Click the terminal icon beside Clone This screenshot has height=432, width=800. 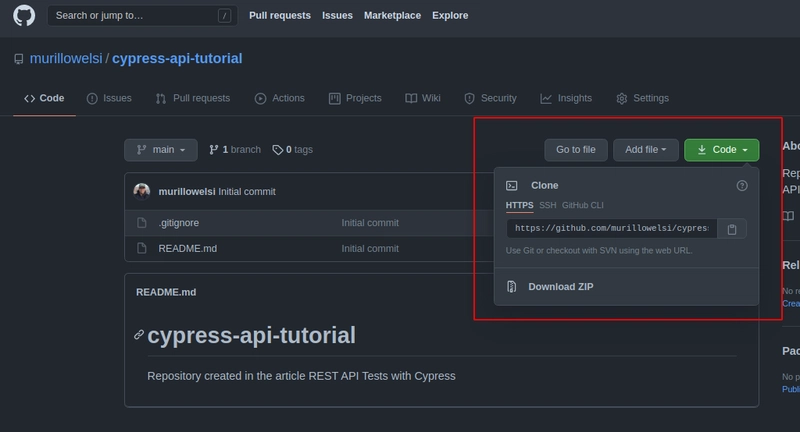coord(511,186)
